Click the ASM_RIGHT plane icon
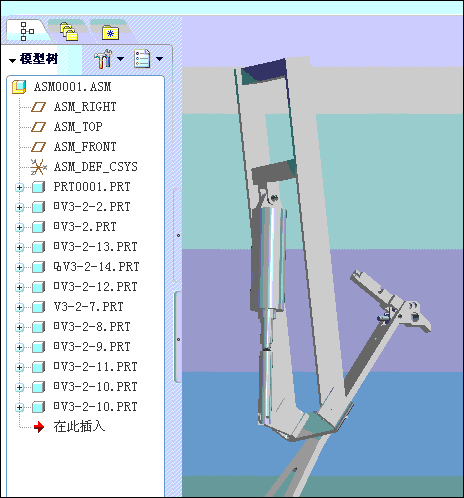 pyautogui.click(x=38, y=107)
